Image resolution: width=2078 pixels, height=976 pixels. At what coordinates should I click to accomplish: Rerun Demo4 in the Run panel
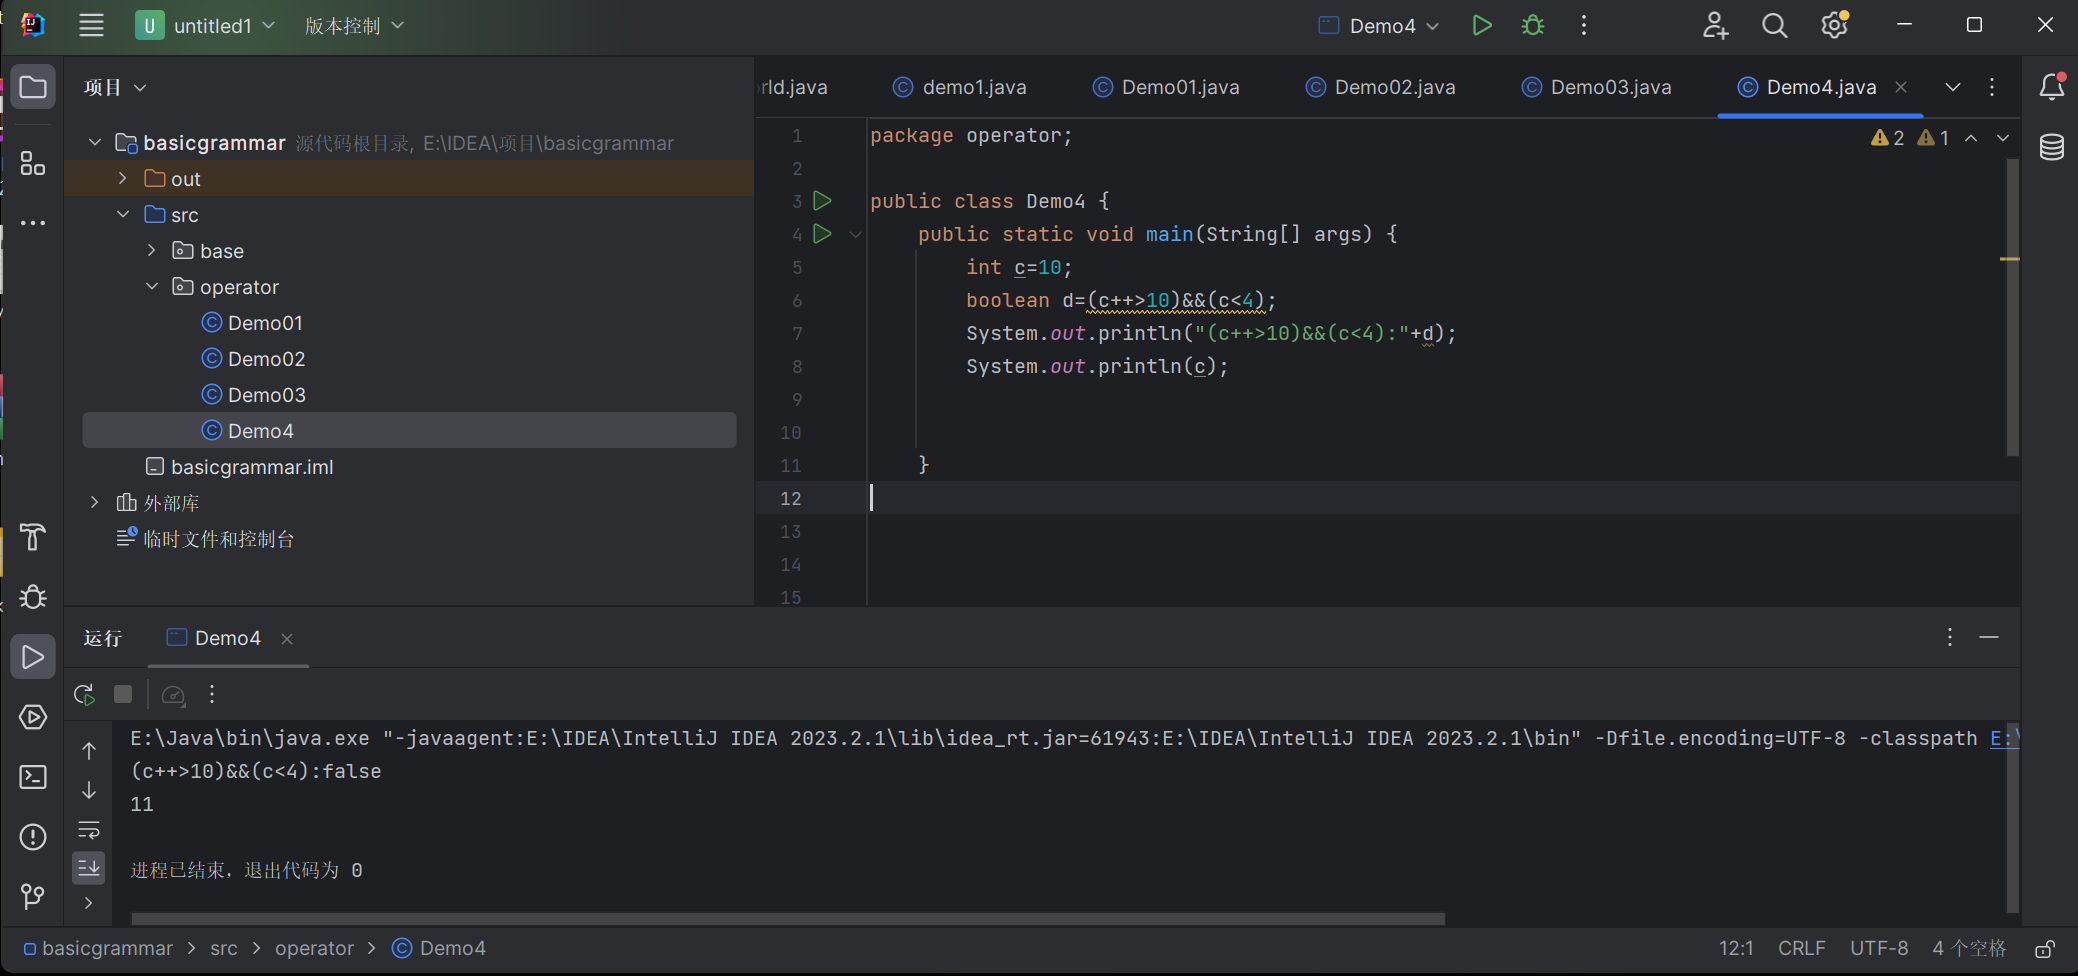point(85,694)
